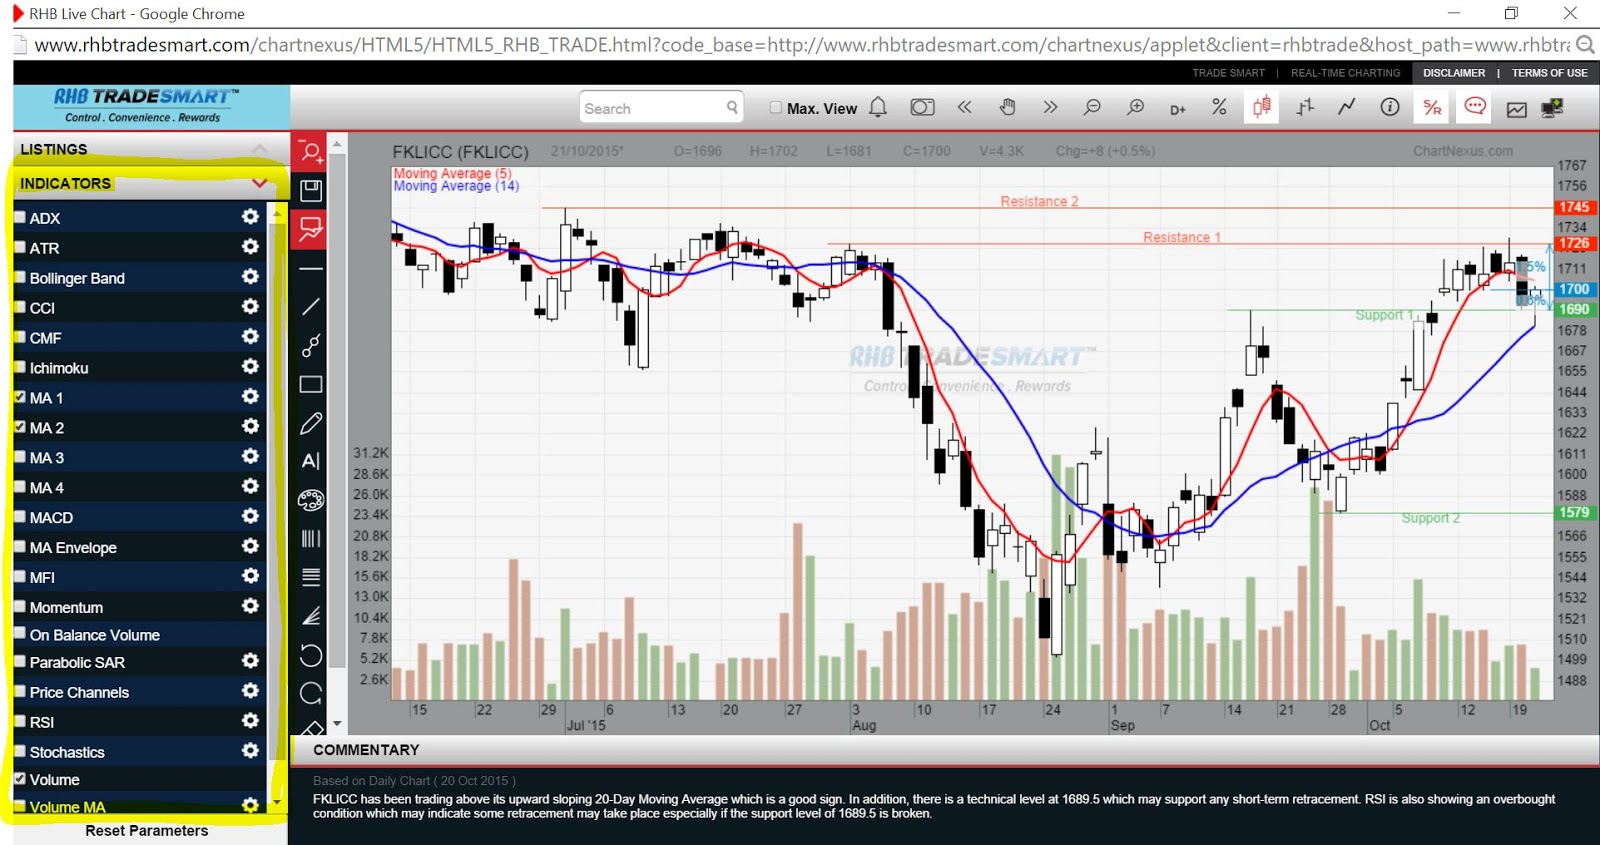The width and height of the screenshot is (1600, 845).
Task: Select the rectangle drawing tool
Action: click(x=311, y=384)
